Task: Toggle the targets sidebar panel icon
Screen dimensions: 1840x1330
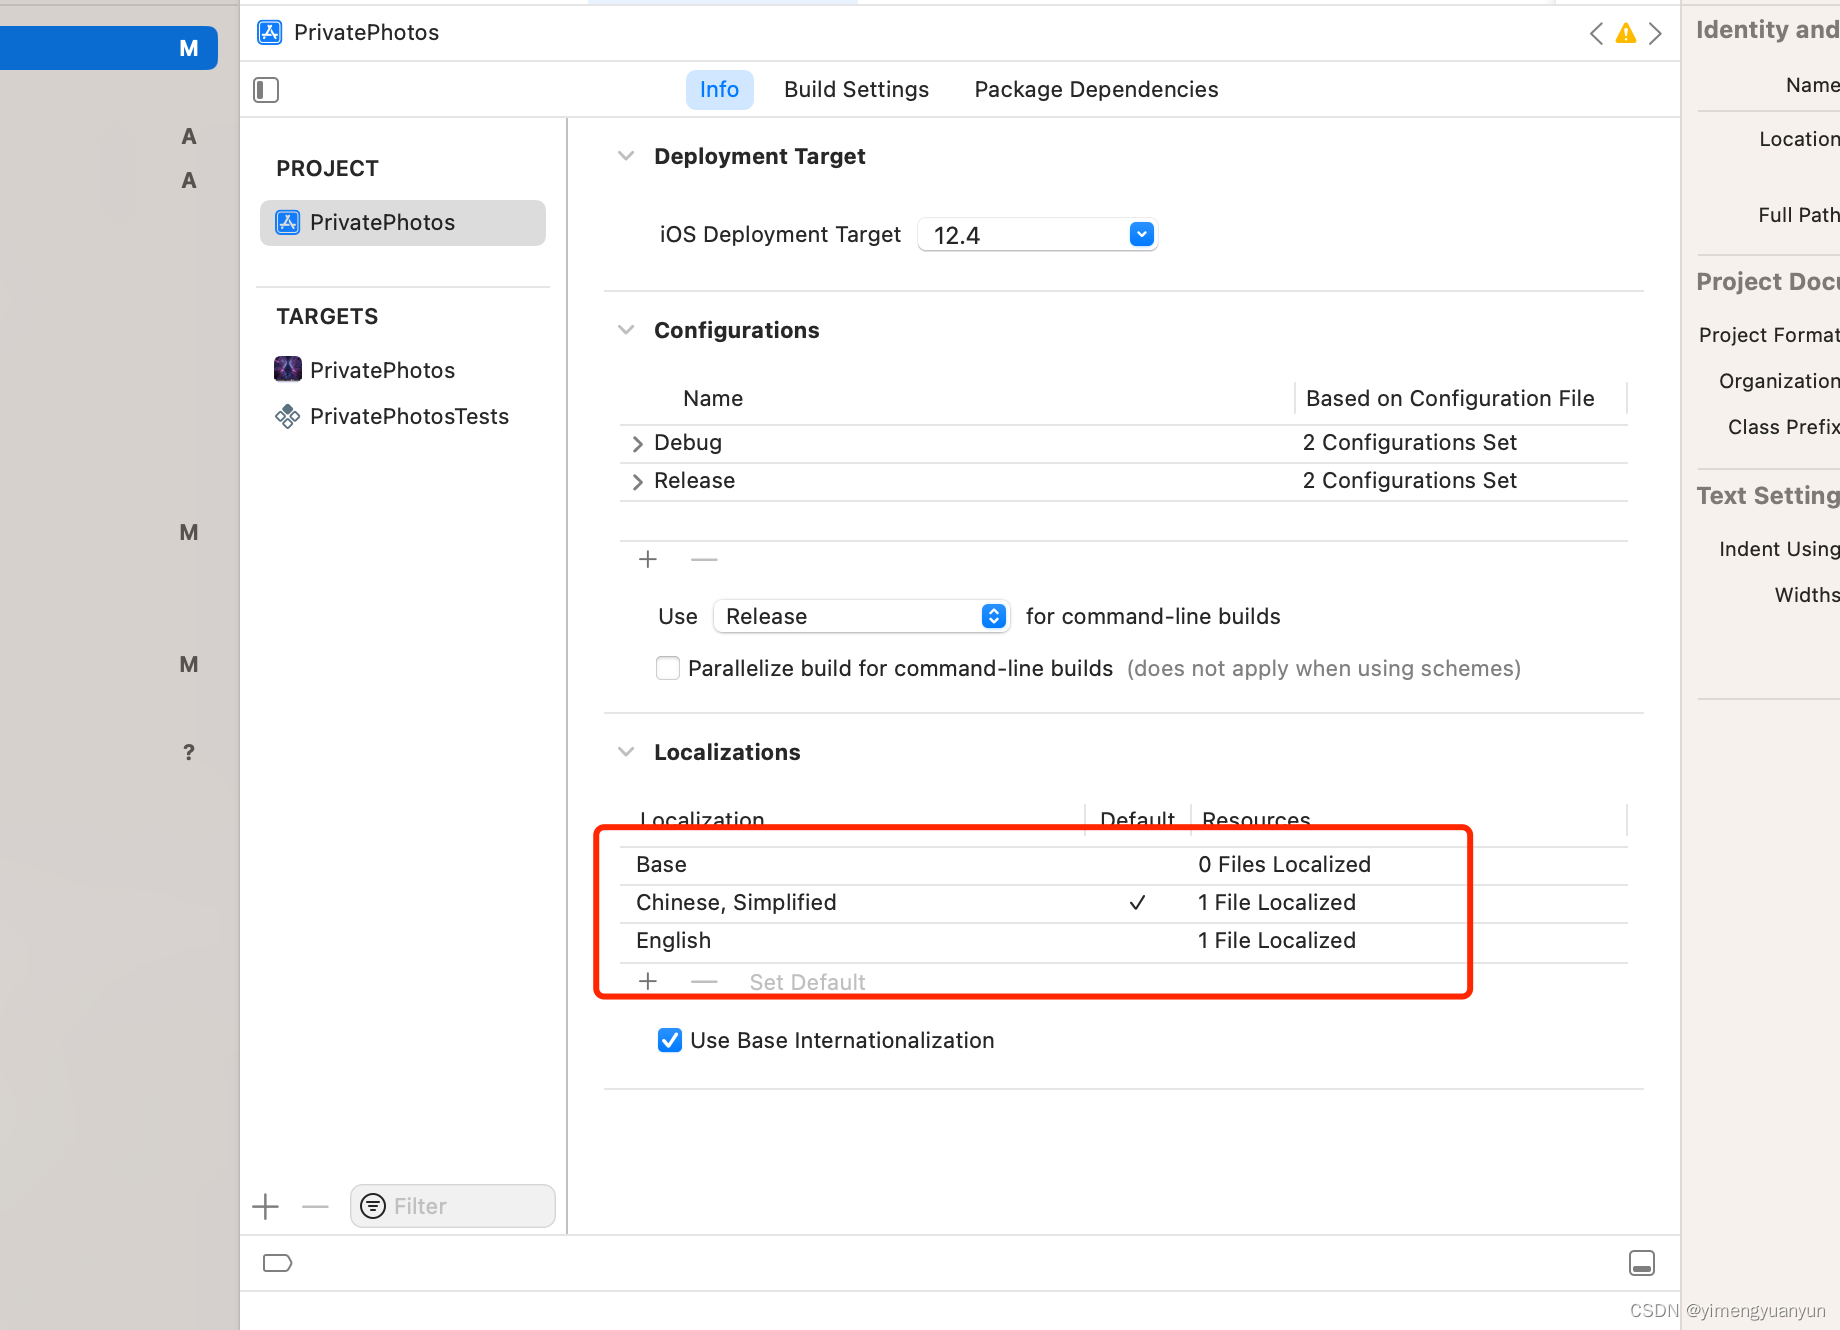Action: coord(266,90)
